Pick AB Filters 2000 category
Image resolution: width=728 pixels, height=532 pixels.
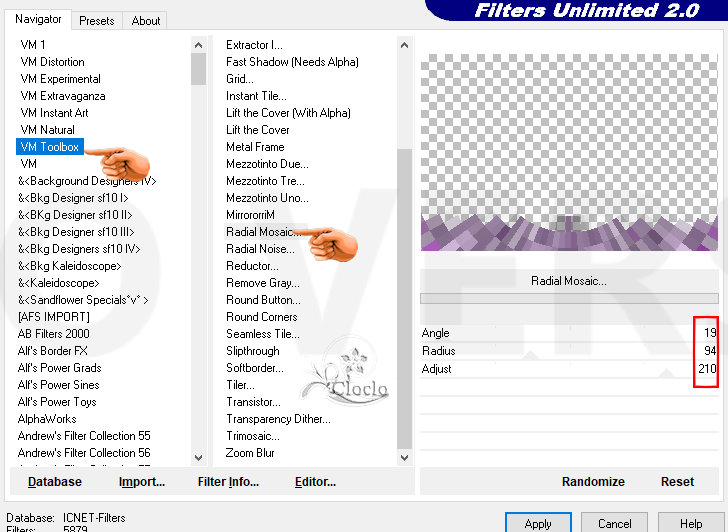53,334
